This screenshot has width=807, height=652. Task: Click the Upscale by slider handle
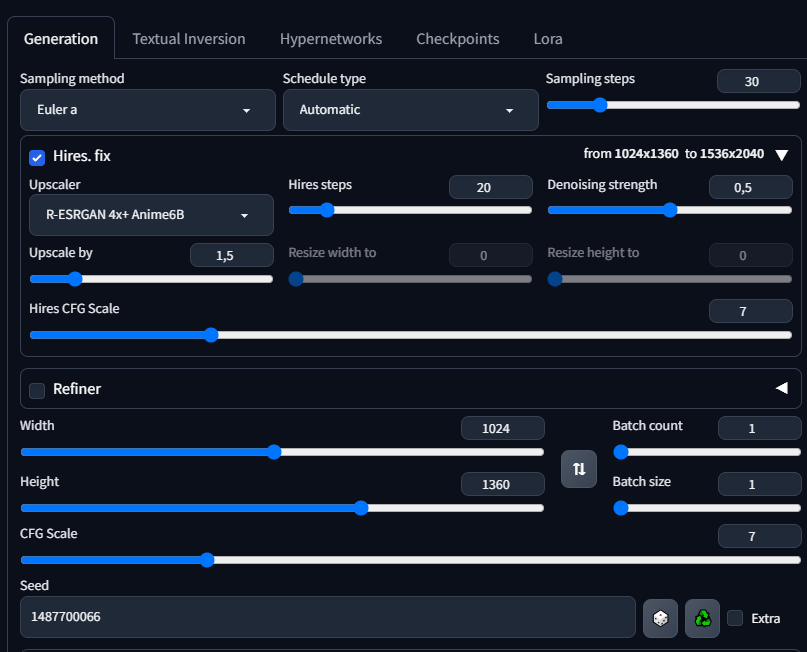click(x=75, y=279)
